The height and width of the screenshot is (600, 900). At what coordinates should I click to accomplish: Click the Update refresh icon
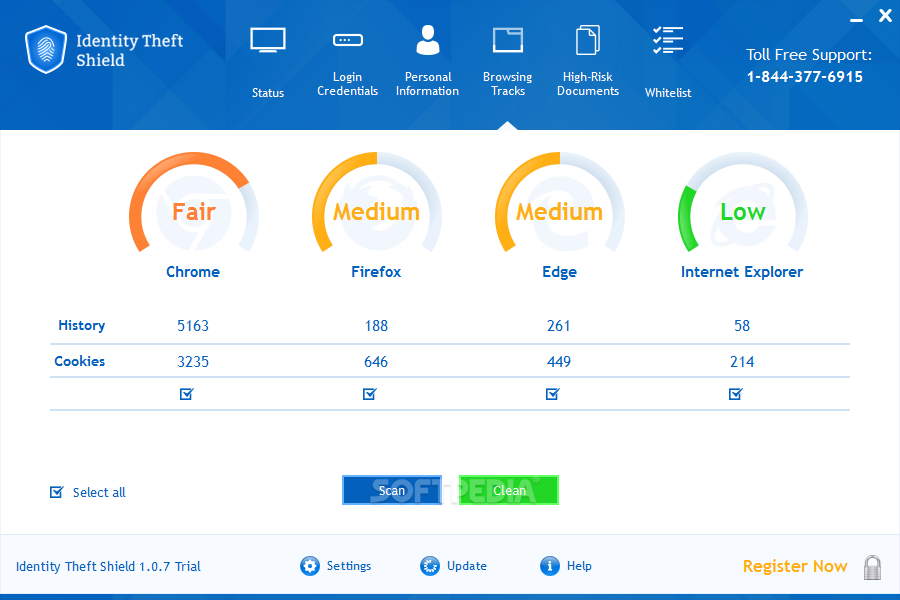coord(429,566)
